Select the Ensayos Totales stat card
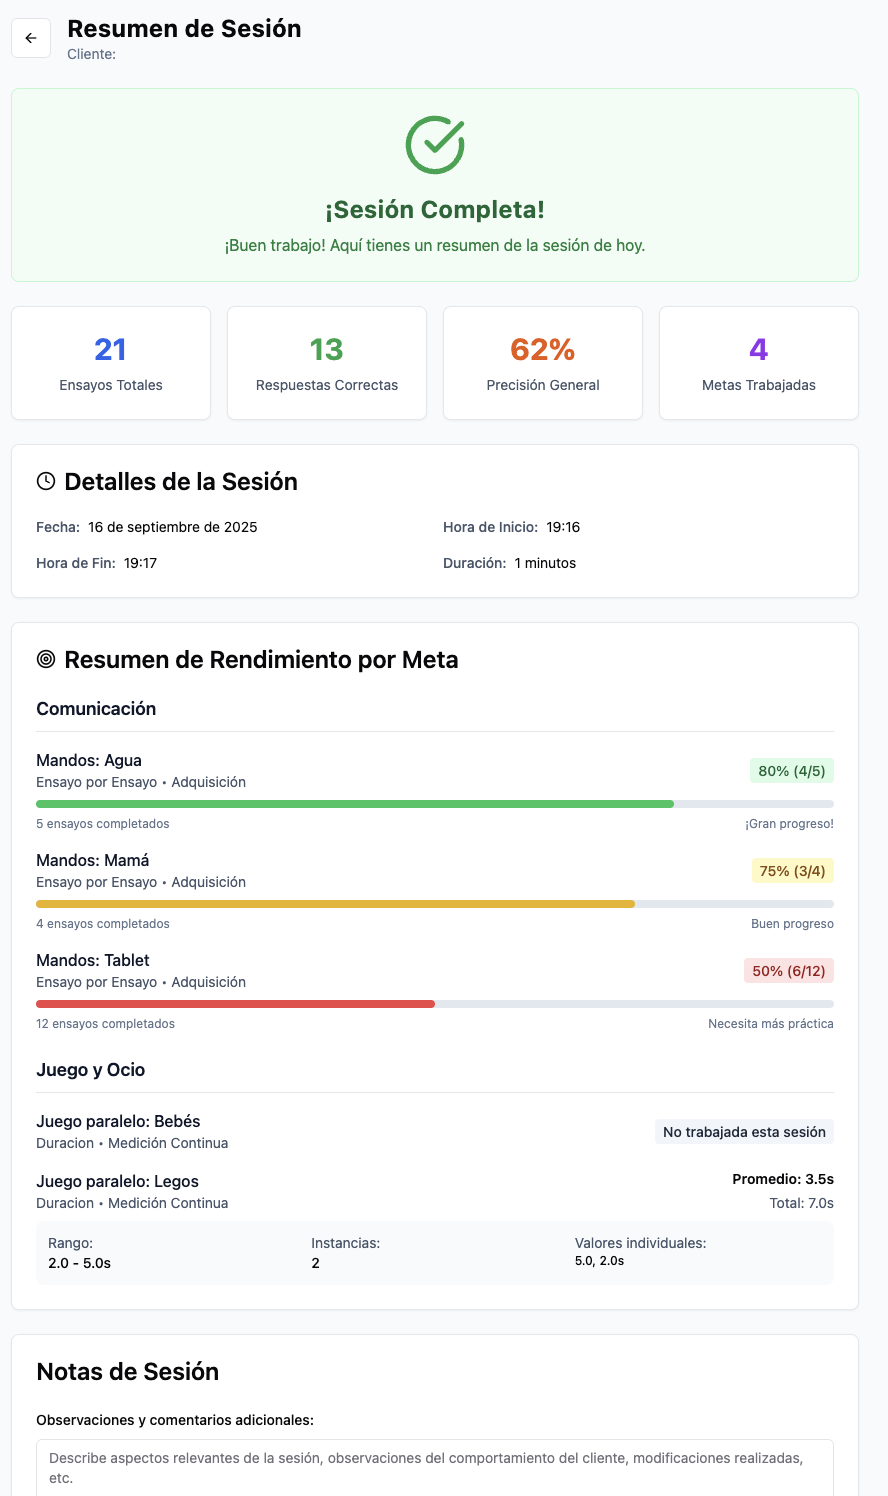The height and width of the screenshot is (1496, 888). click(111, 363)
